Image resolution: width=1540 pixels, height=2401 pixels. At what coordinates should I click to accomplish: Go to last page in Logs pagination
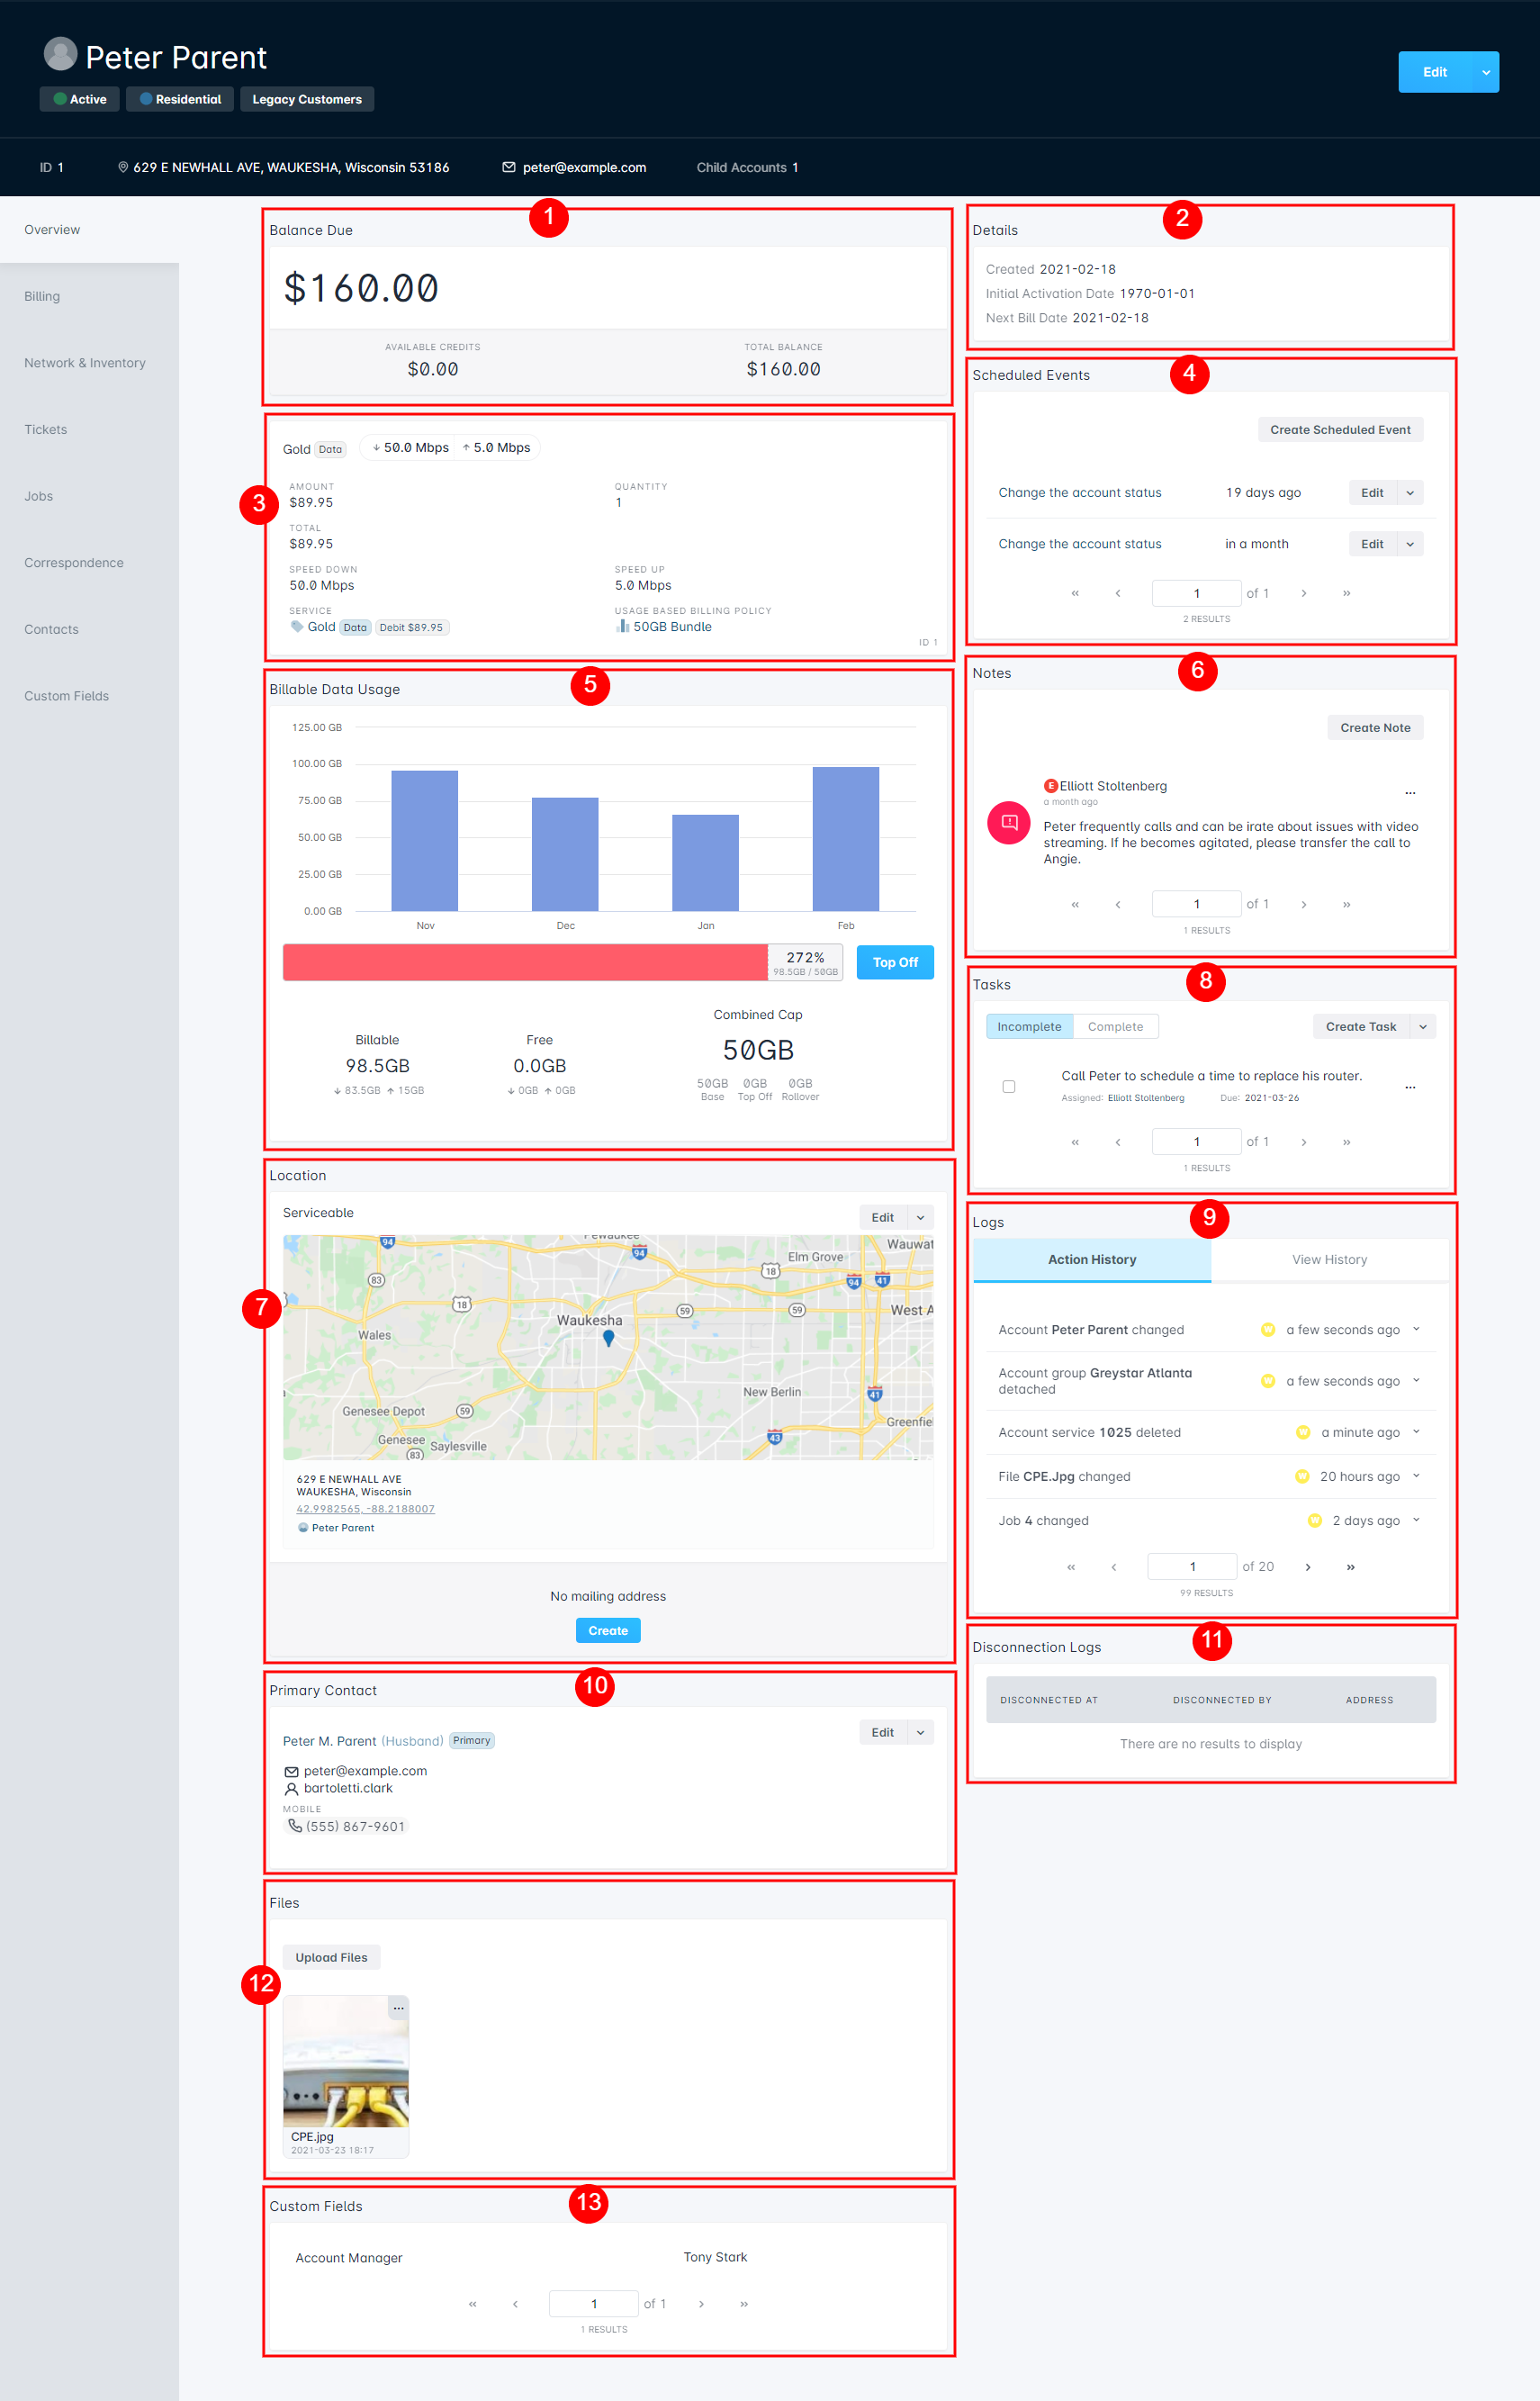pyautogui.click(x=1351, y=1567)
